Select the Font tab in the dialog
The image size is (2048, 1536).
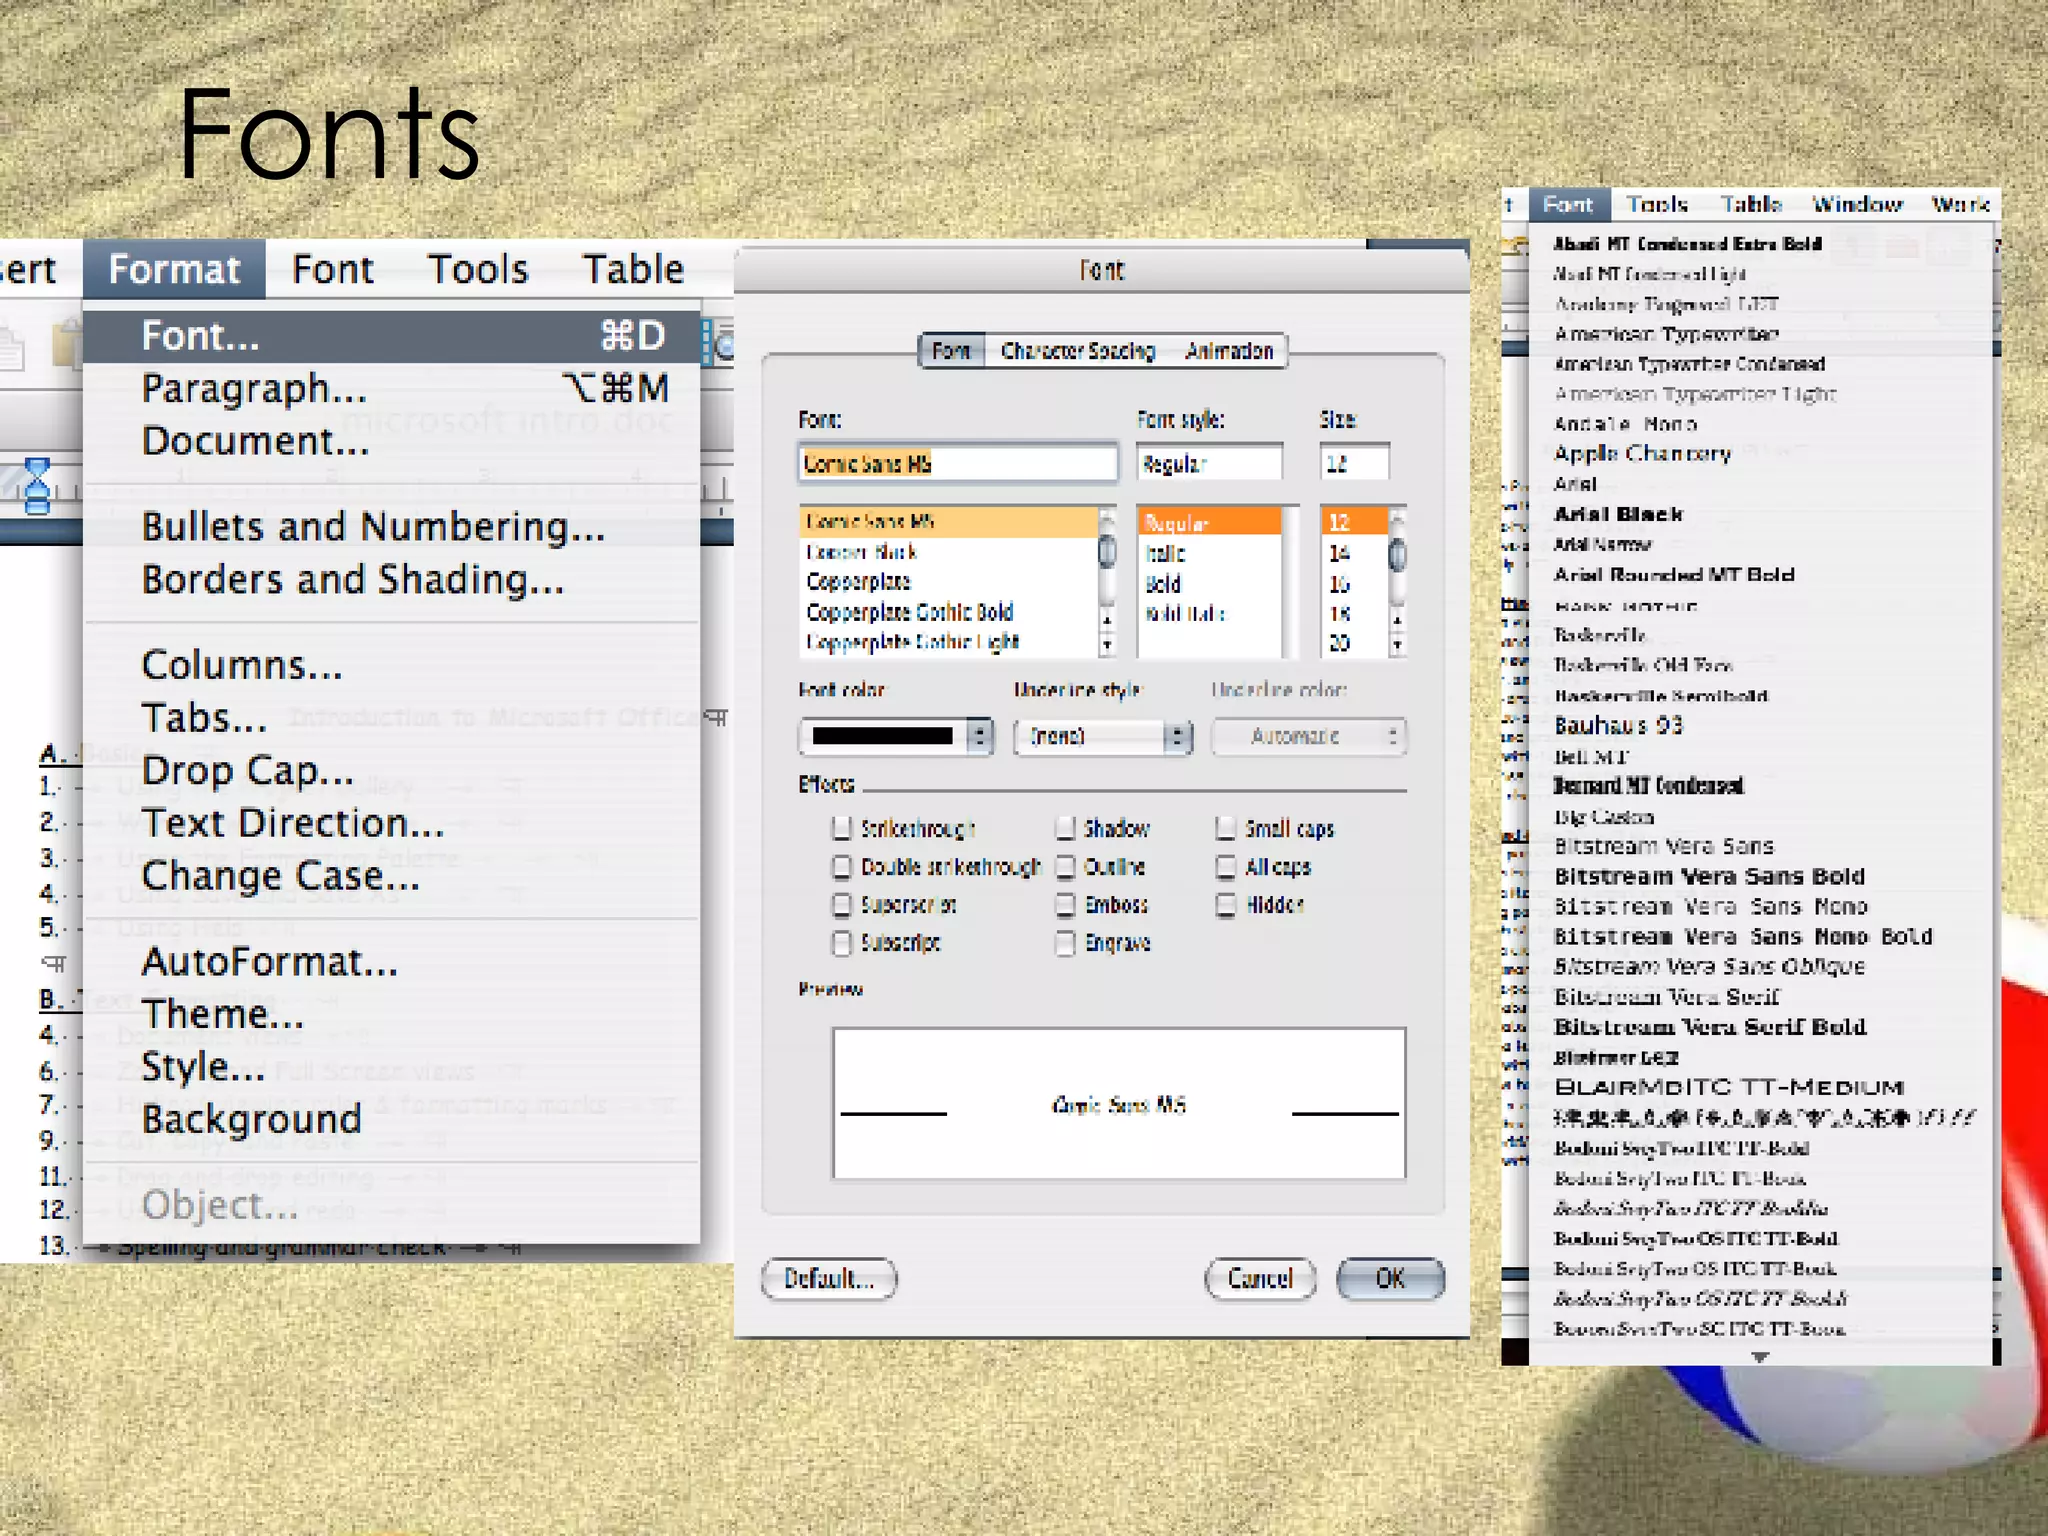point(951,351)
